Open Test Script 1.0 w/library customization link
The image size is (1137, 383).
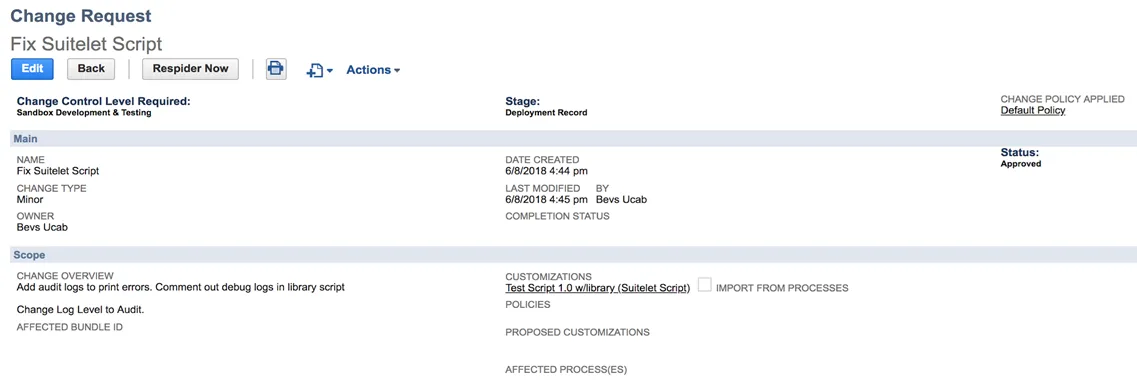[x=598, y=288]
